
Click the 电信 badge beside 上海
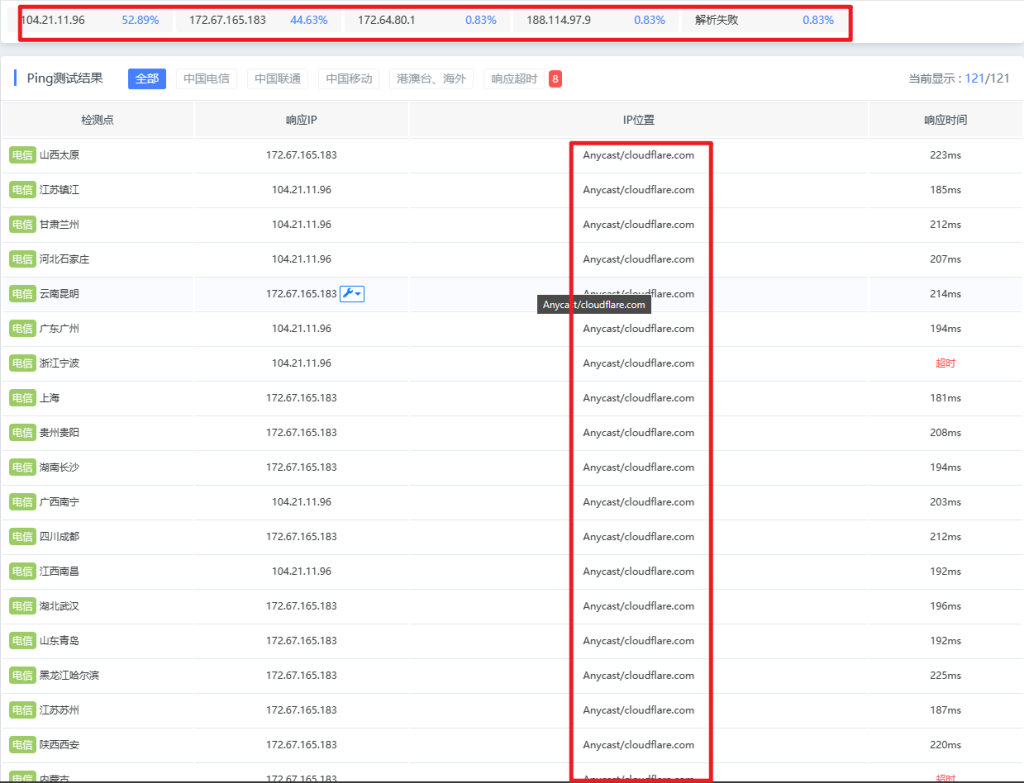click(x=22, y=398)
